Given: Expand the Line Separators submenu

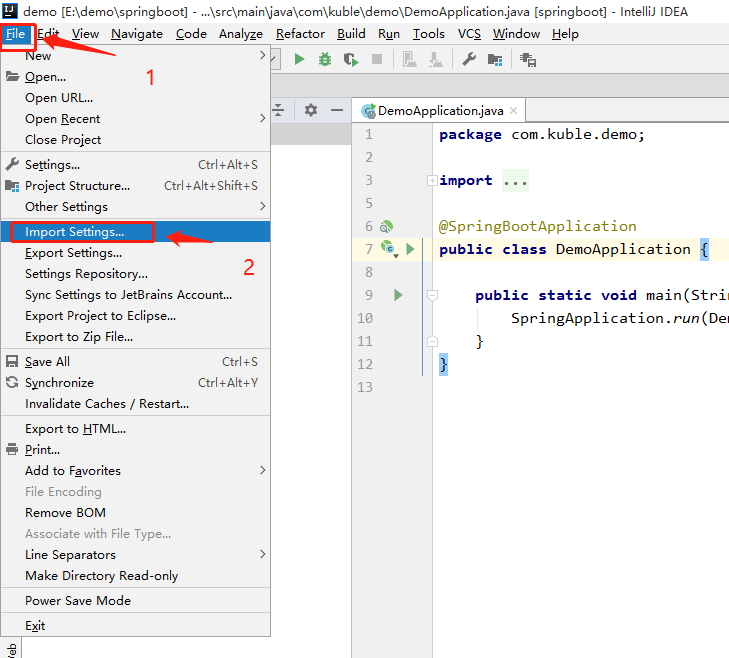Looking at the screenshot, I should point(135,554).
